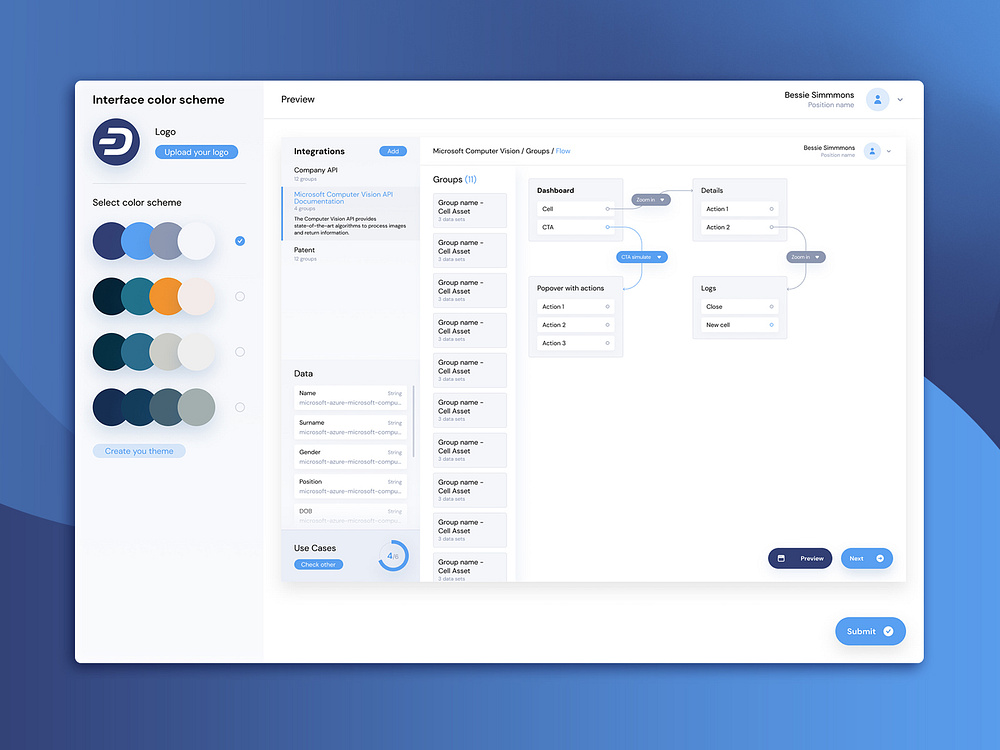Click the Flow breadcrumb link
This screenshot has height=750, width=1000.
563,150
